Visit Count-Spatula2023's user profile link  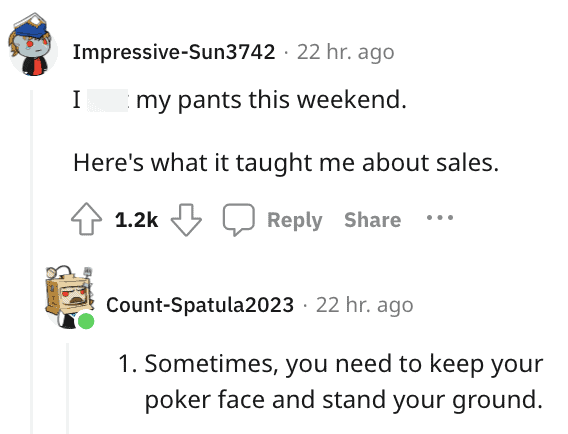tap(200, 305)
